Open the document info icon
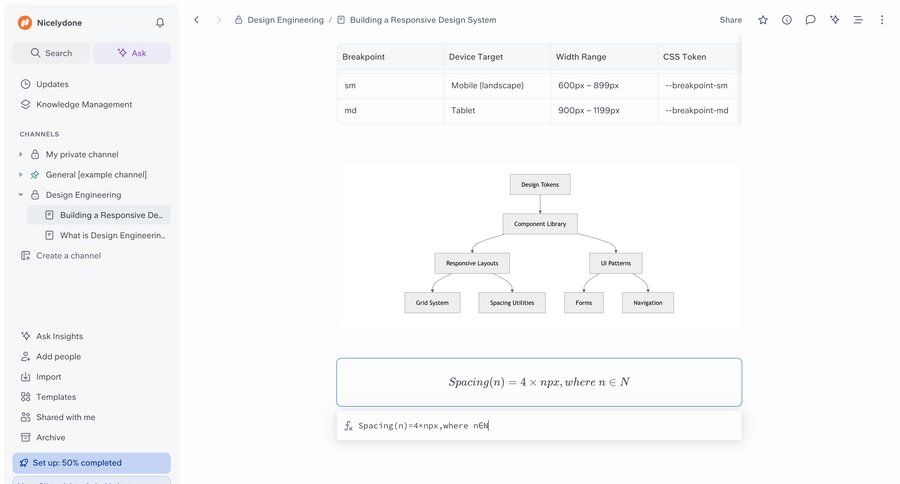The width and height of the screenshot is (900, 484). [x=787, y=20]
